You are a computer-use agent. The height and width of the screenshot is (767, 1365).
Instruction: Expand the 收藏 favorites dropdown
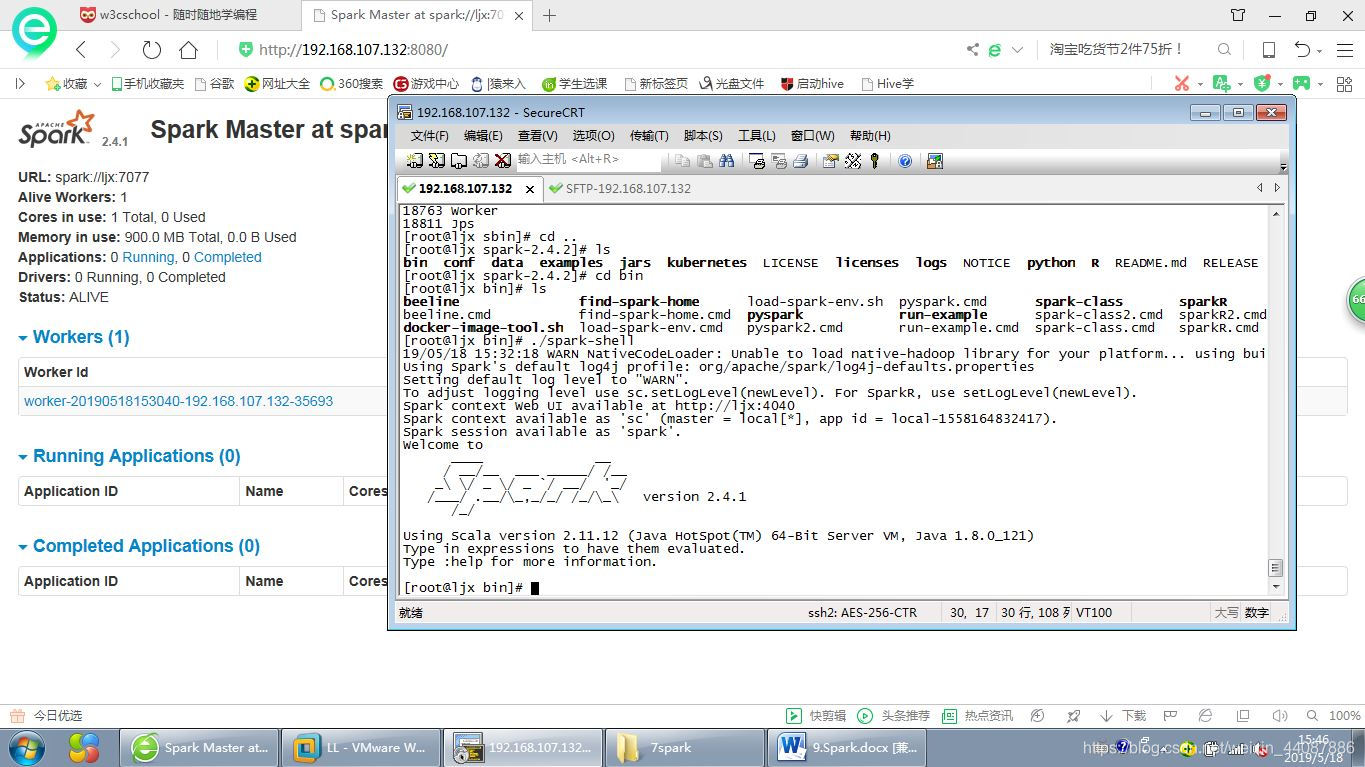pyautogui.click(x=97, y=84)
